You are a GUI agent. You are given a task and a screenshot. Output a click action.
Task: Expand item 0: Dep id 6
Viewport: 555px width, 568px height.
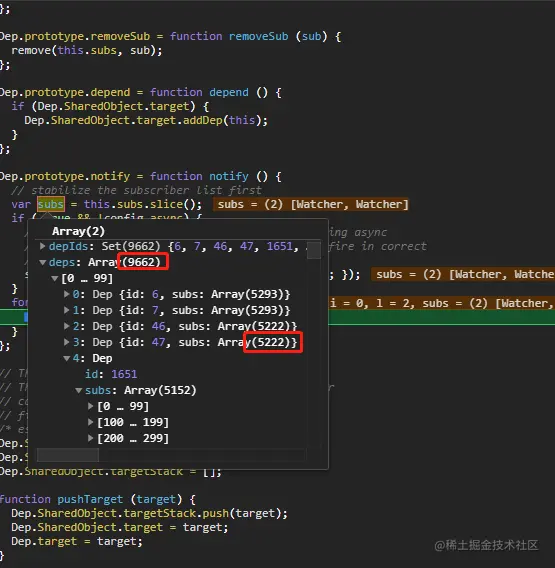click(x=67, y=294)
